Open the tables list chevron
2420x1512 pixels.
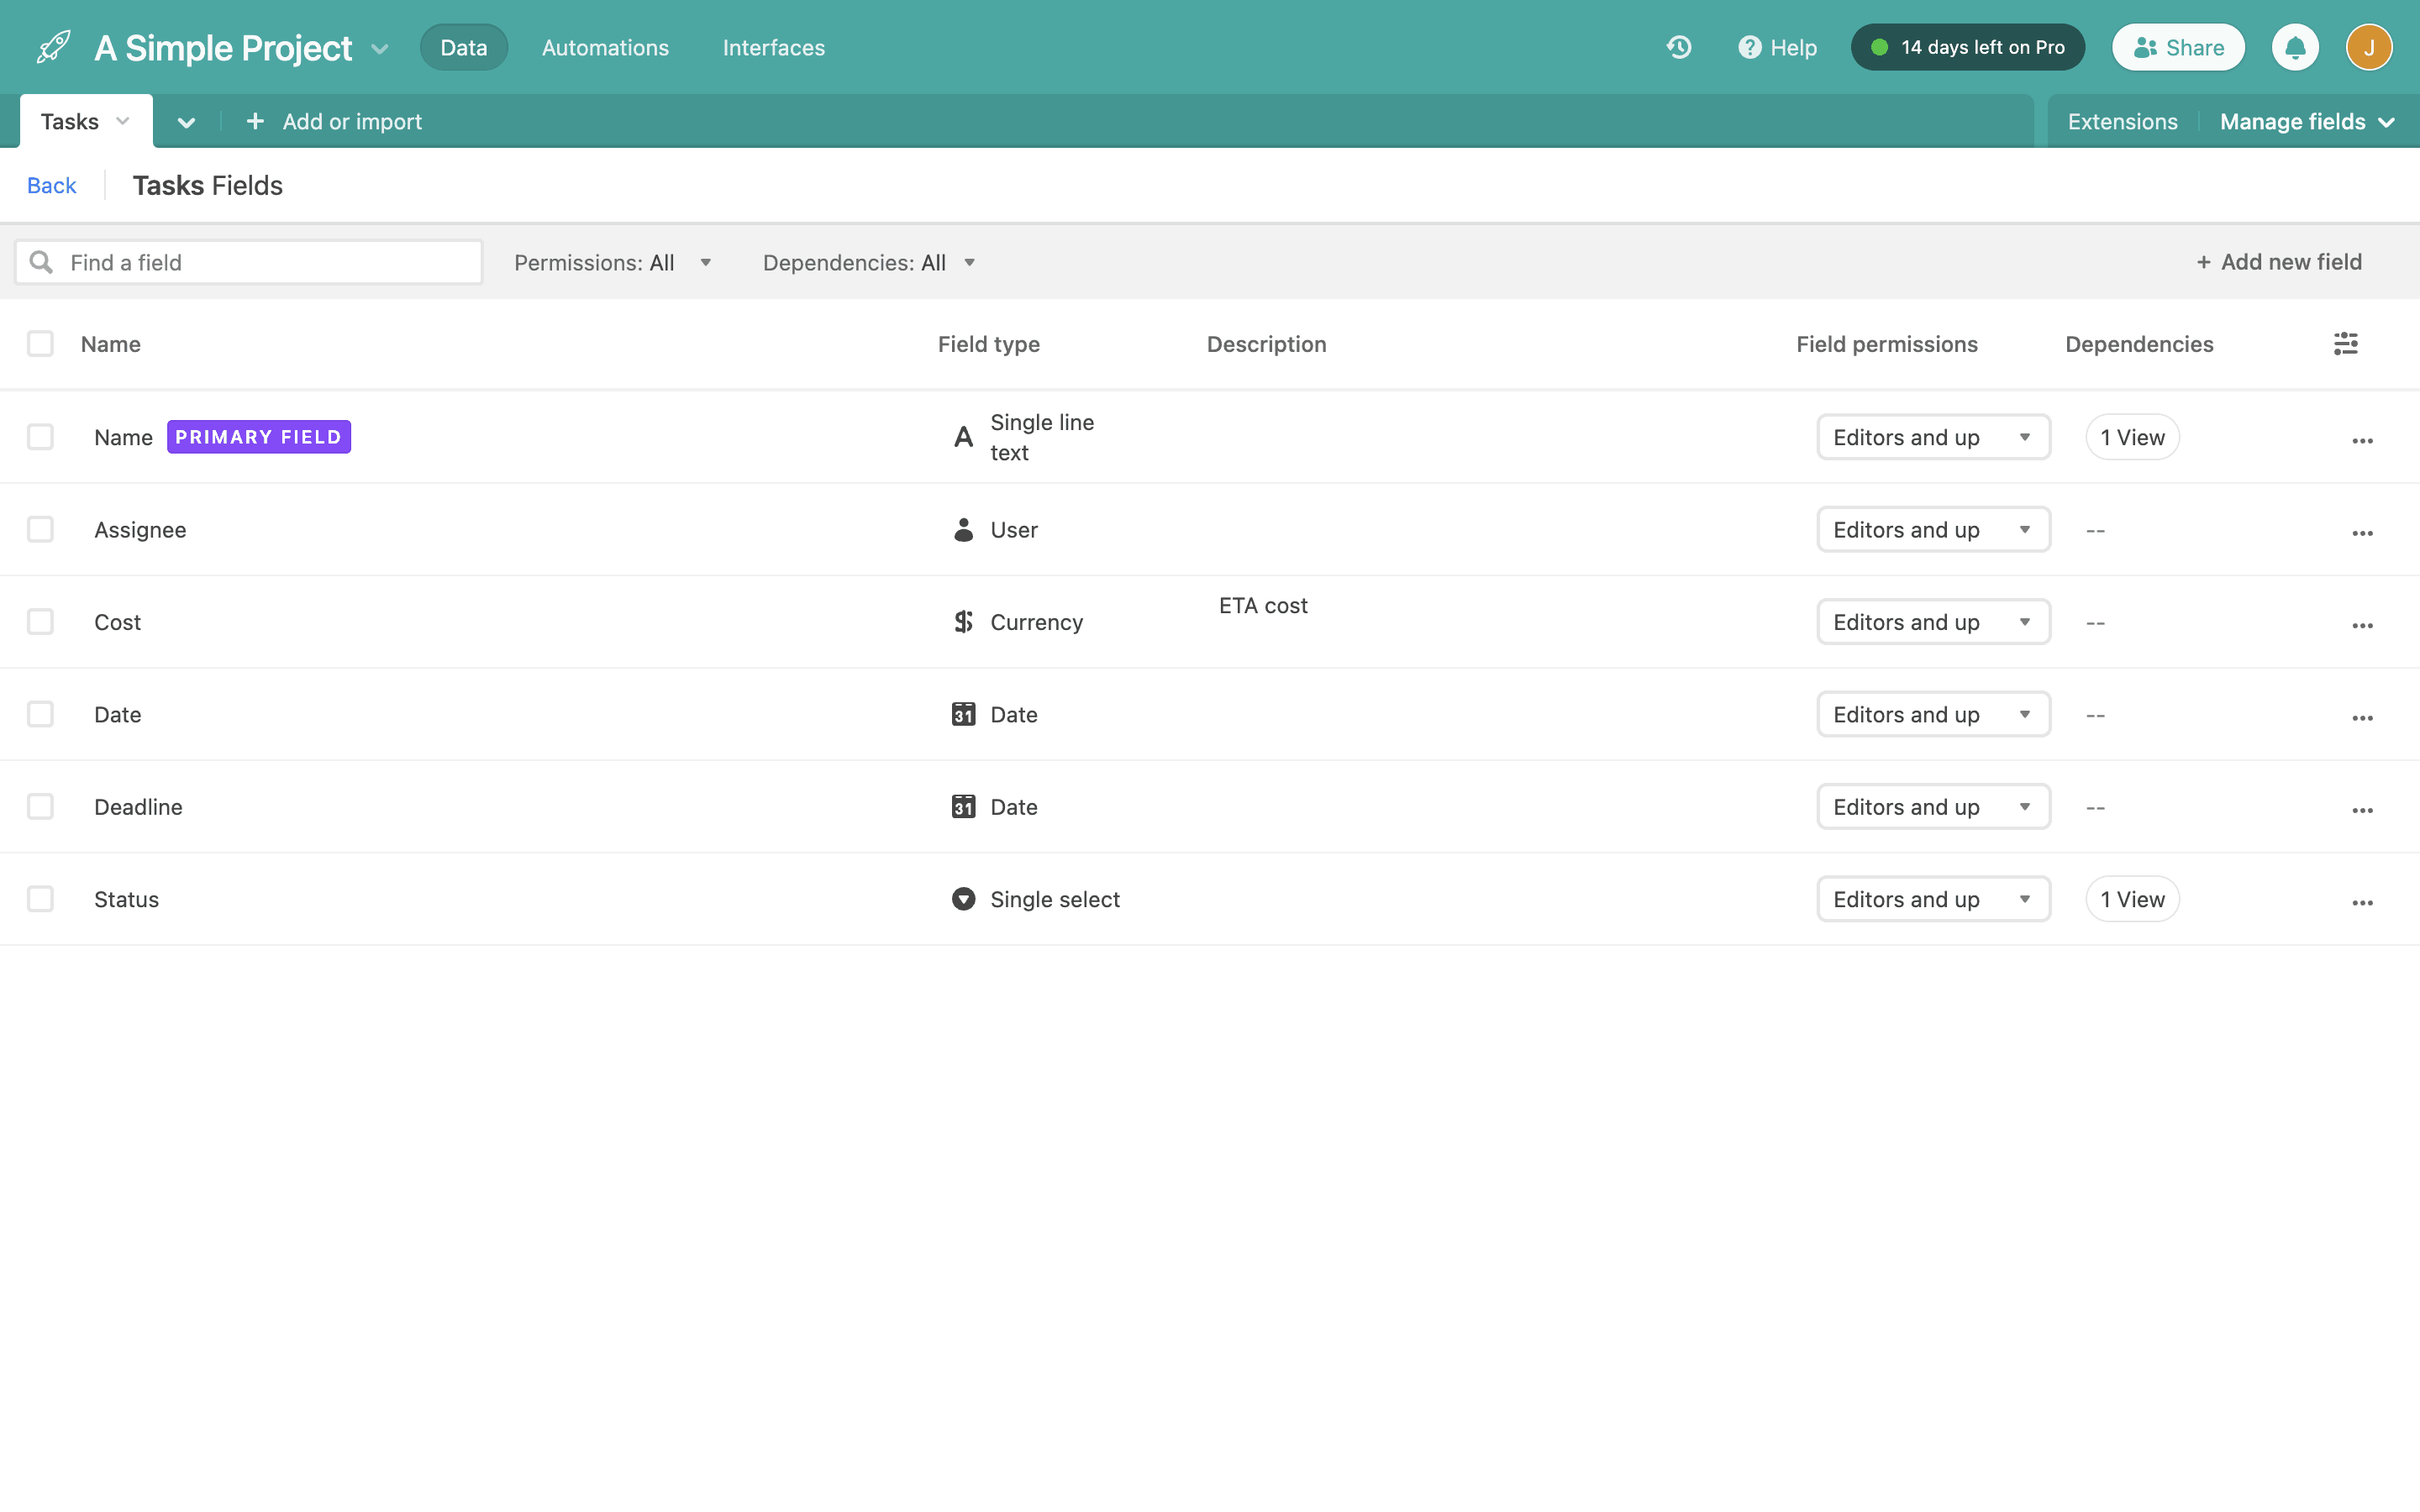point(186,122)
